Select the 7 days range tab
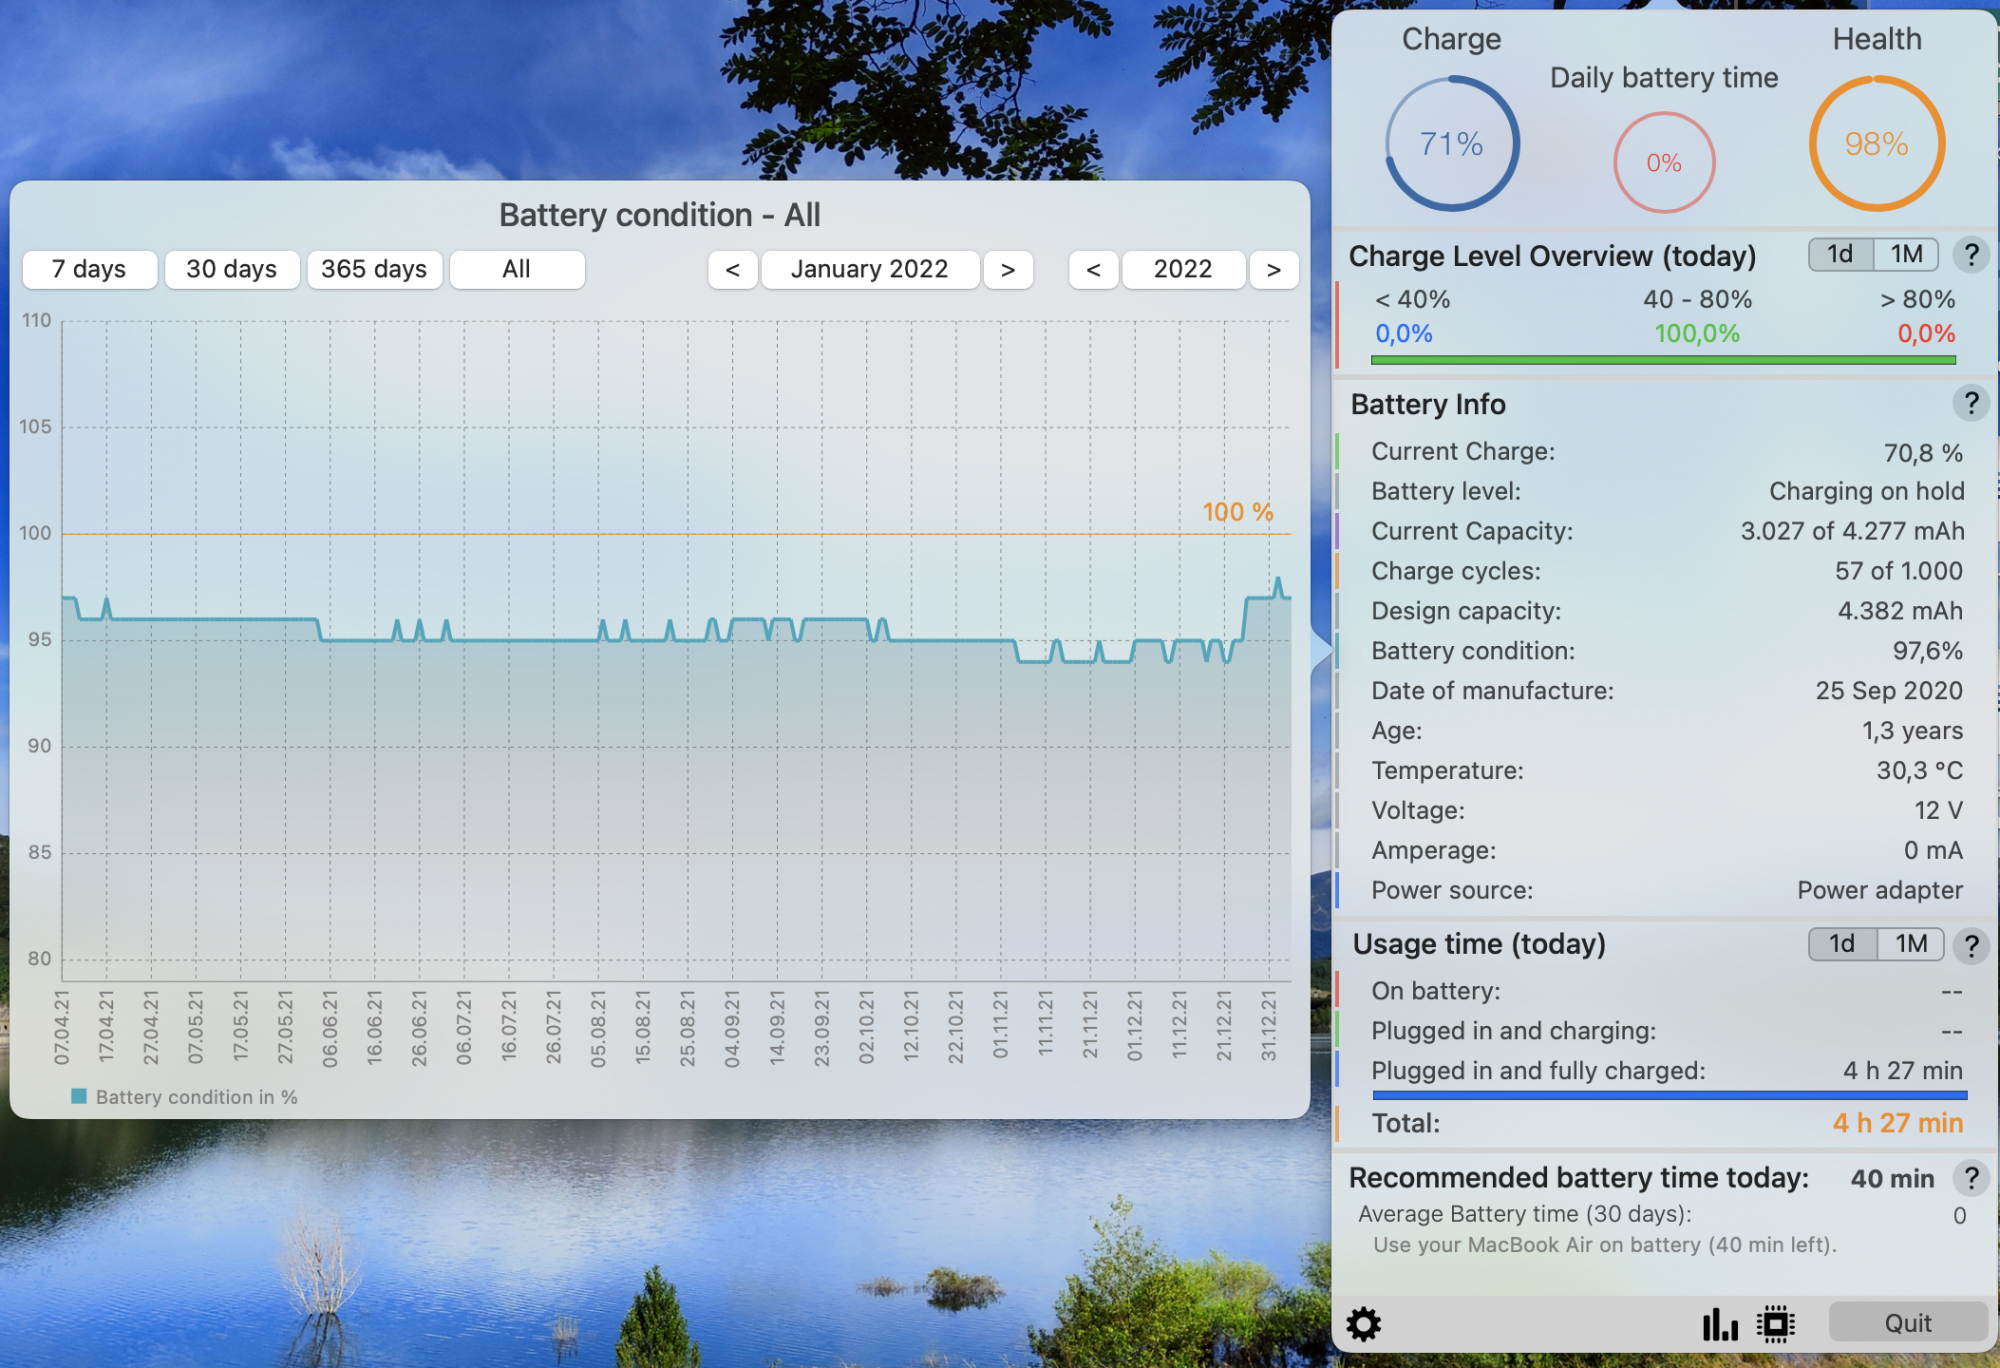 coord(89,269)
